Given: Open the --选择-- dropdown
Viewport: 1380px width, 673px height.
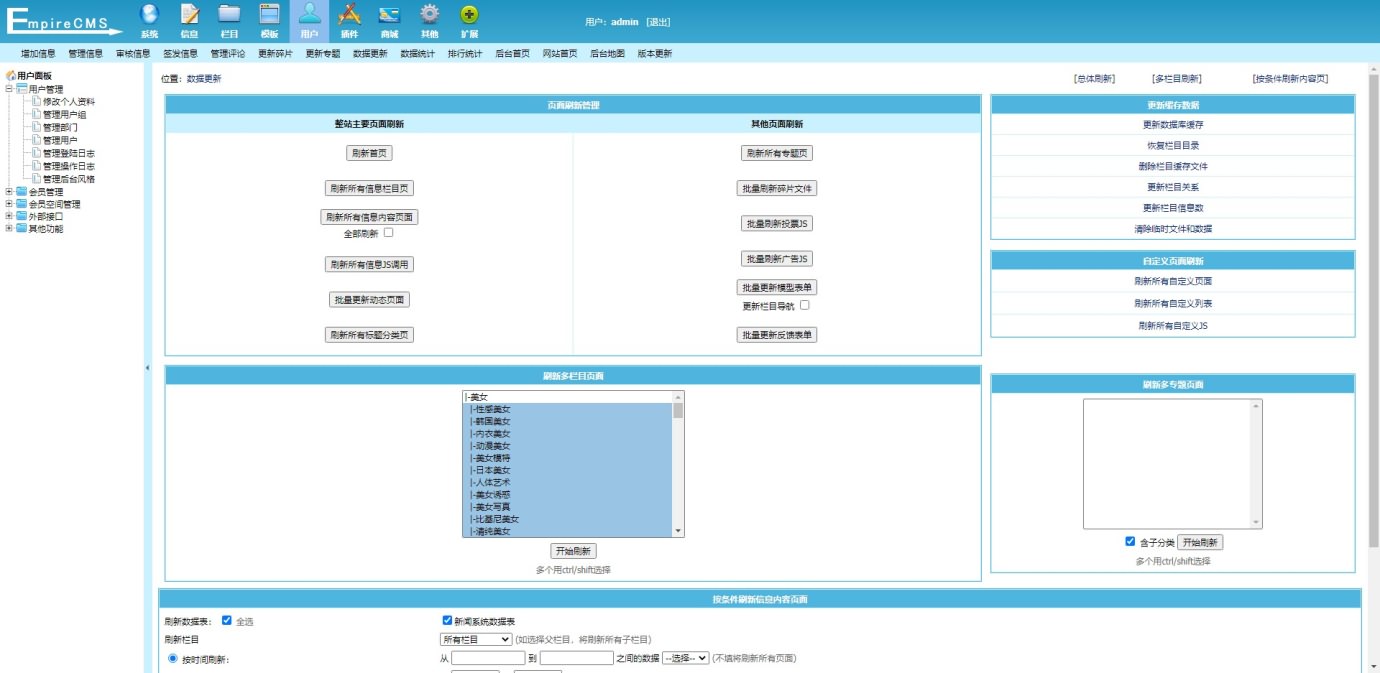Looking at the screenshot, I should pyautogui.click(x=686, y=658).
